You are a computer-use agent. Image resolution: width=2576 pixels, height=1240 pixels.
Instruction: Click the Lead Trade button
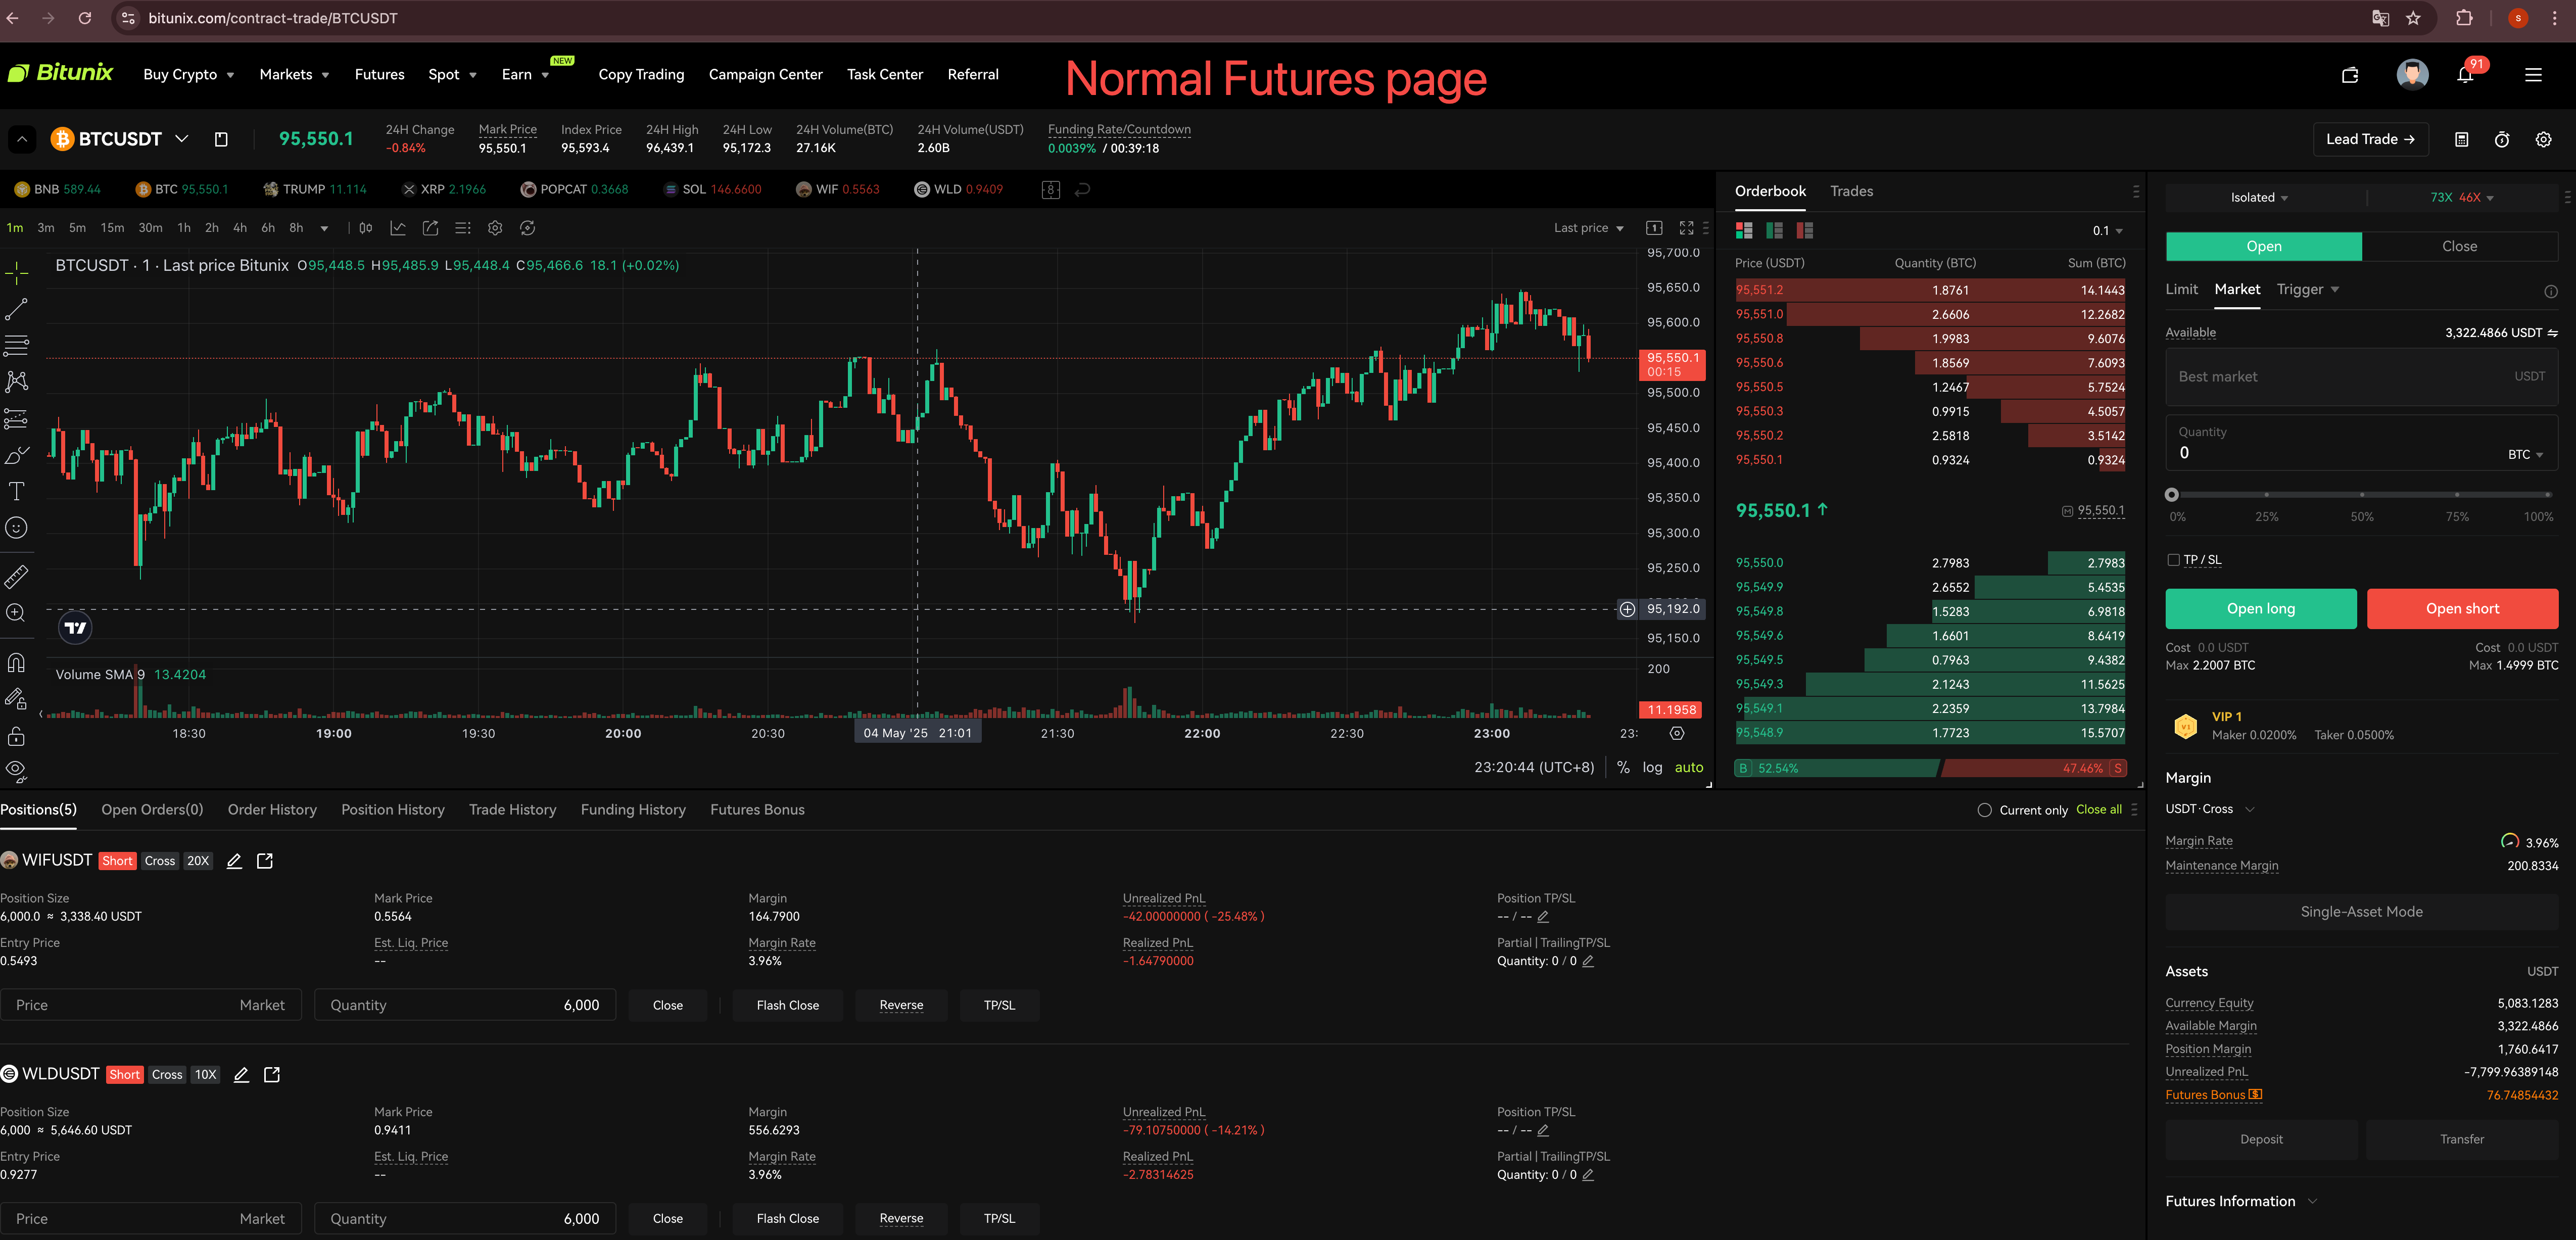[2370, 139]
